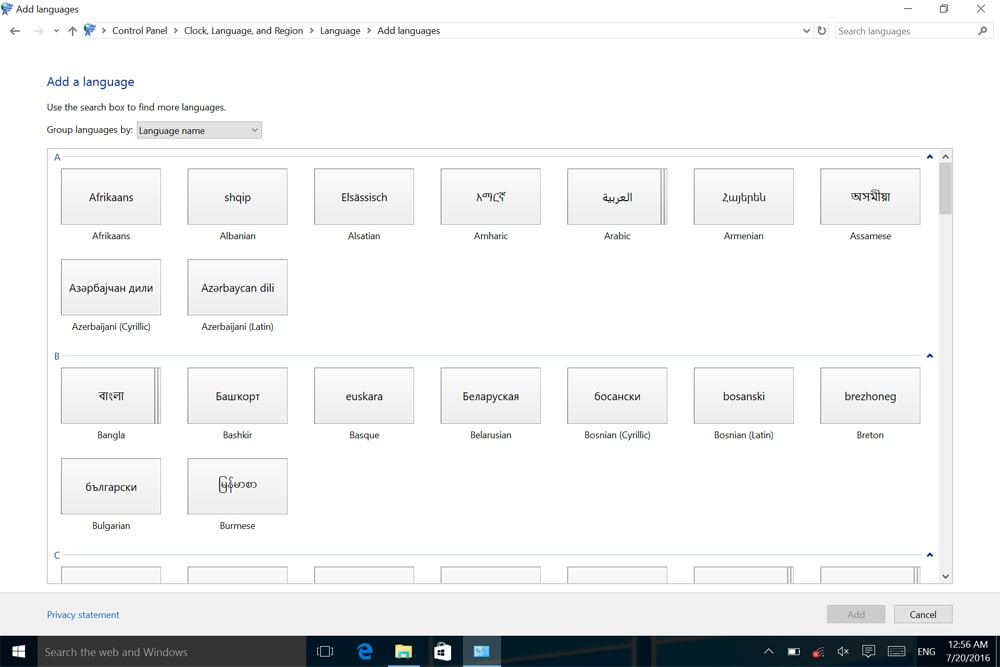Viewport: 1000px width, 667px height.
Task: Click the language list vertical scrollbar thumb
Action: [945, 188]
